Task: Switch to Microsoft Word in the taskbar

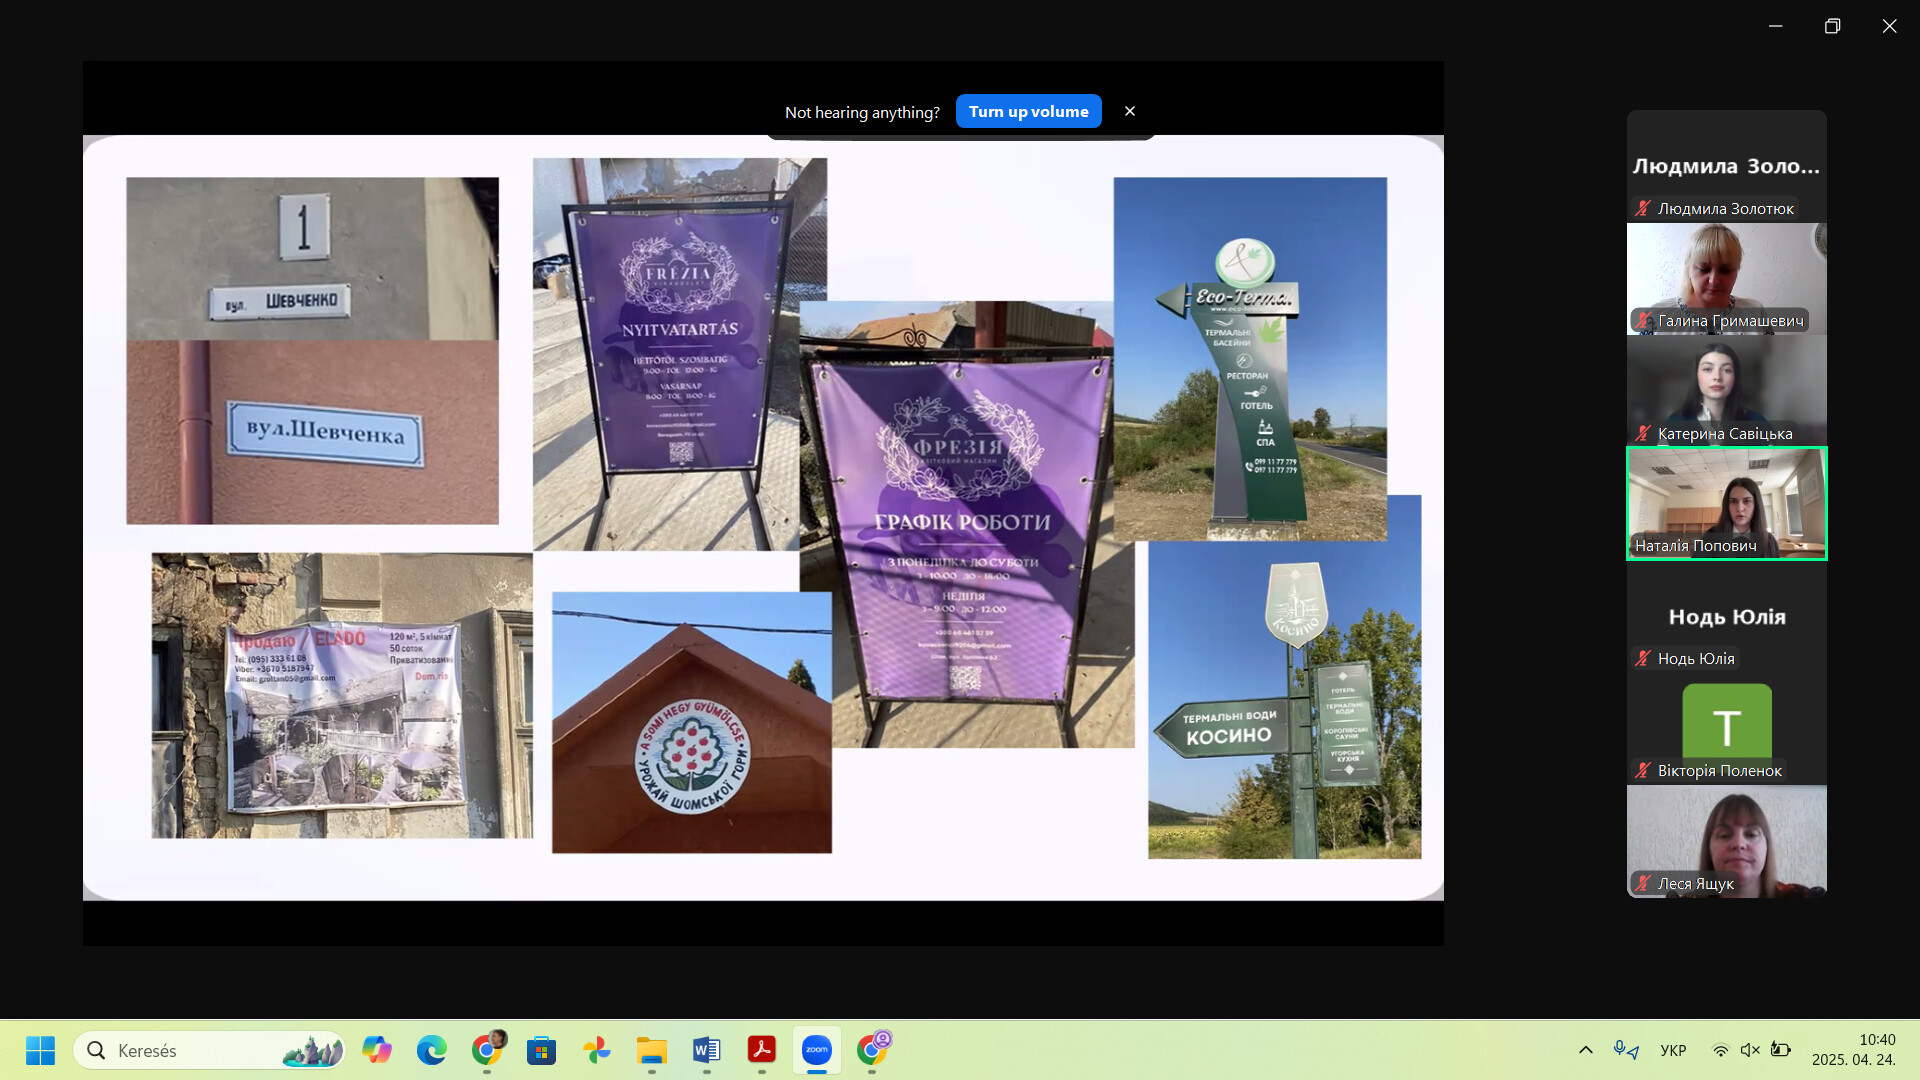Action: click(x=706, y=1050)
